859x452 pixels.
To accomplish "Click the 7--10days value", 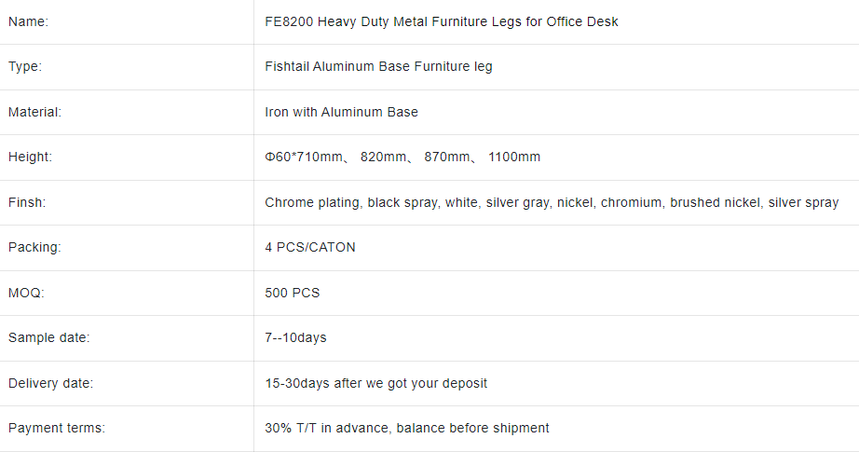I will click(x=295, y=338).
